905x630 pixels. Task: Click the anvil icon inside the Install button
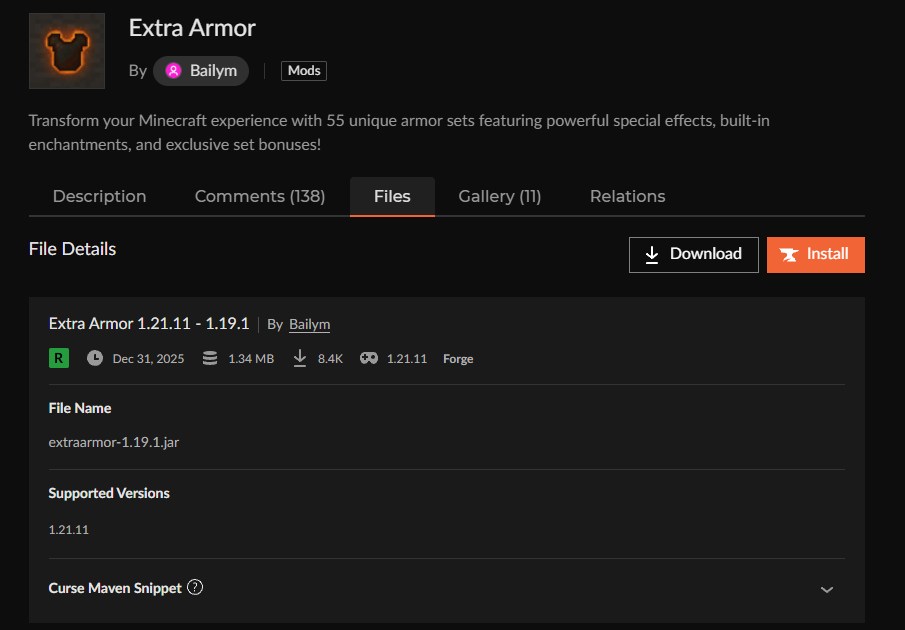790,254
